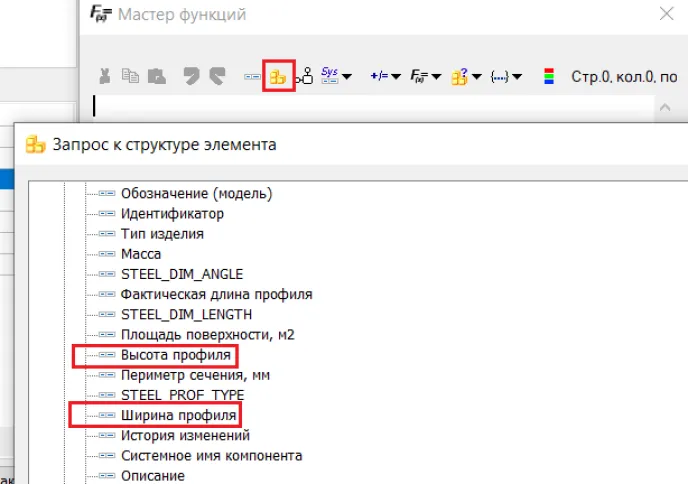Open the Sys variables dropdown
The height and width of the screenshot is (484, 688).
pyautogui.click(x=335, y=76)
